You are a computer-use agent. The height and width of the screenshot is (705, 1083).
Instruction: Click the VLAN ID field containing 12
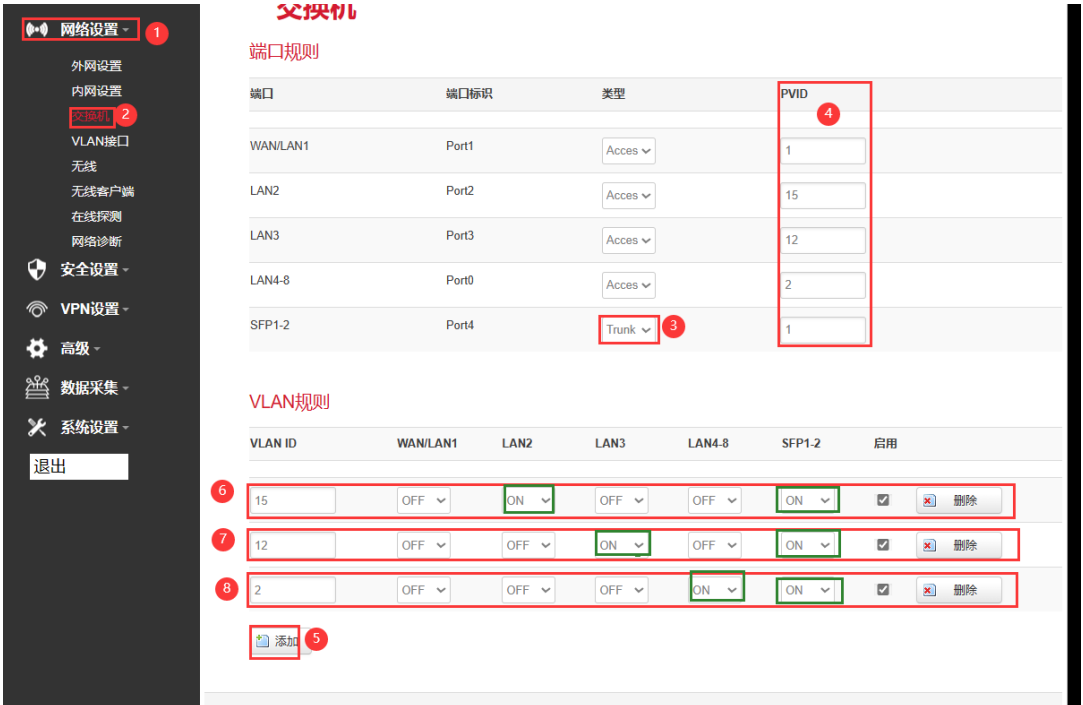point(292,546)
